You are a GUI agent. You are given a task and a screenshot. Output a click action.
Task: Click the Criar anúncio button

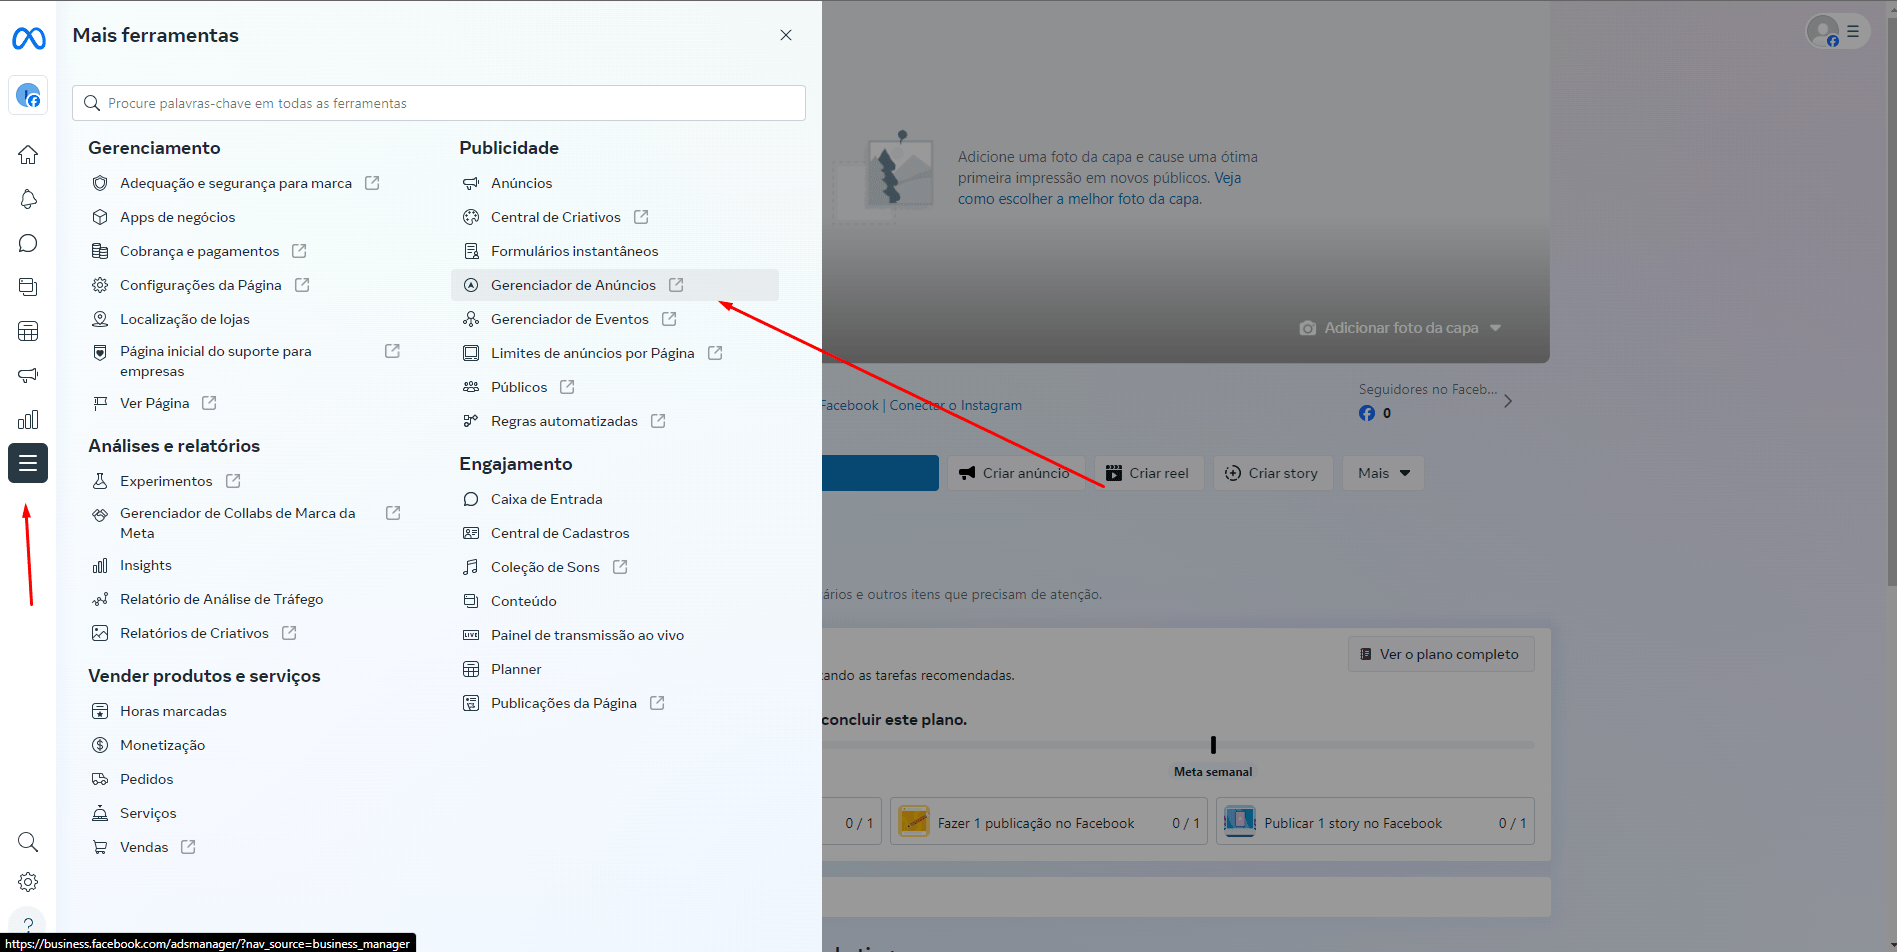click(1014, 473)
